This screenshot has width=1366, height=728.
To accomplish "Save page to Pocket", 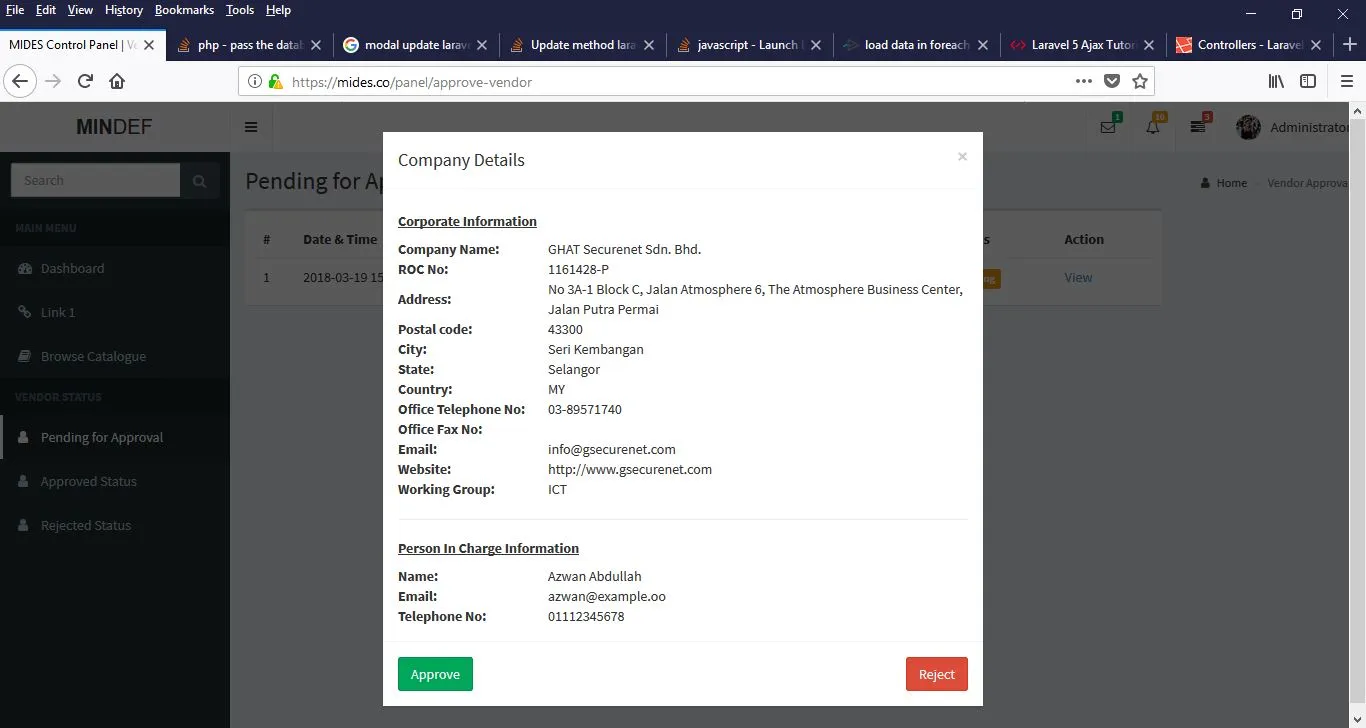I will click(1112, 81).
